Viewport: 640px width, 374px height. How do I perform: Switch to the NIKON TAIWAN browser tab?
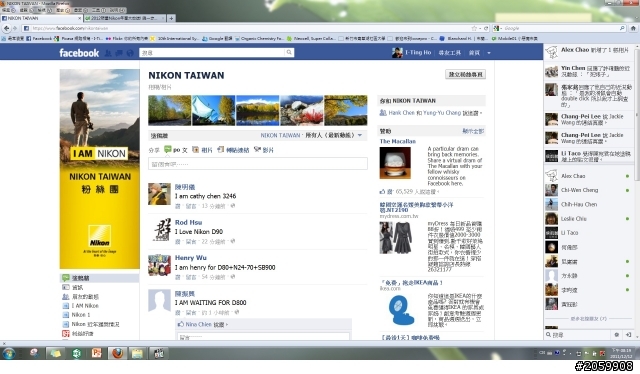(x=41, y=18)
